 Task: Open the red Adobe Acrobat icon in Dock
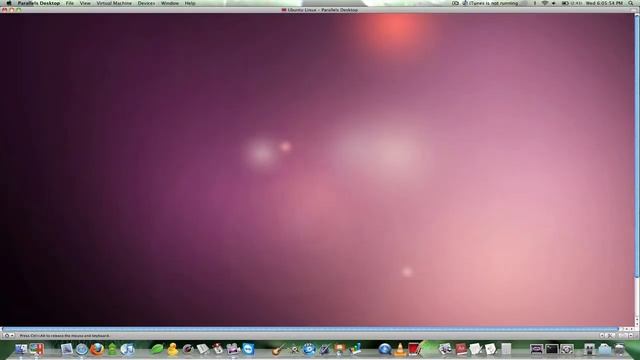[x=461, y=349]
